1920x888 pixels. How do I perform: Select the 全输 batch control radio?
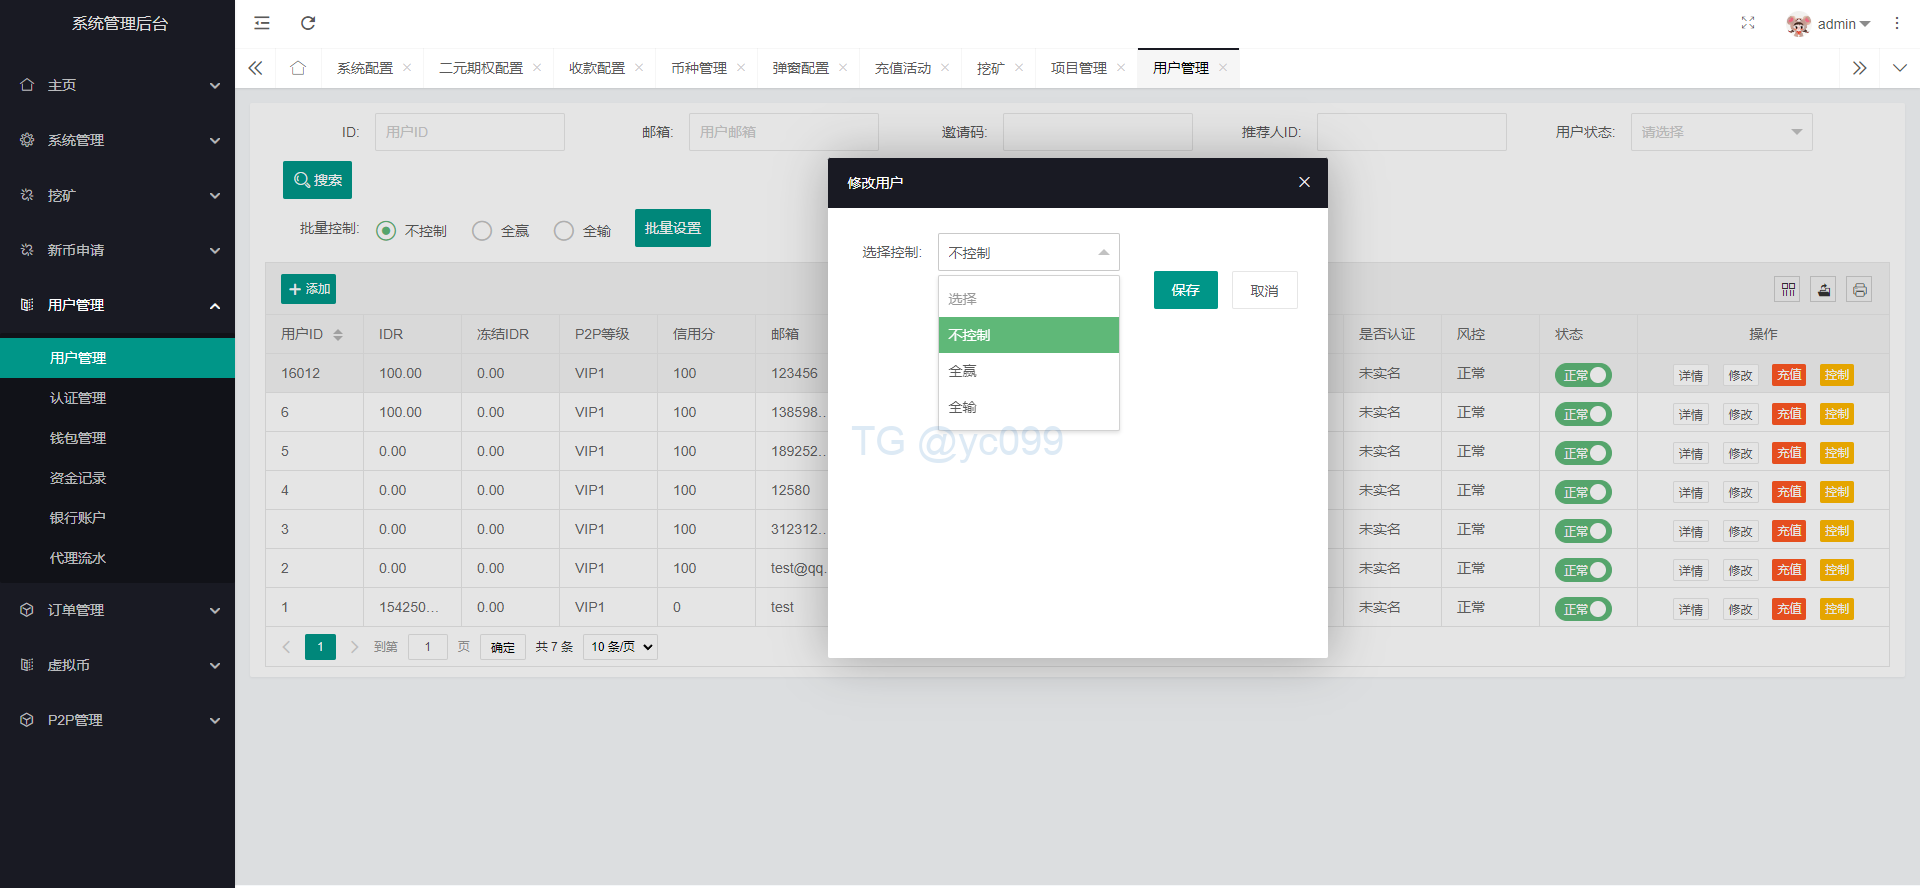point(565,231)
